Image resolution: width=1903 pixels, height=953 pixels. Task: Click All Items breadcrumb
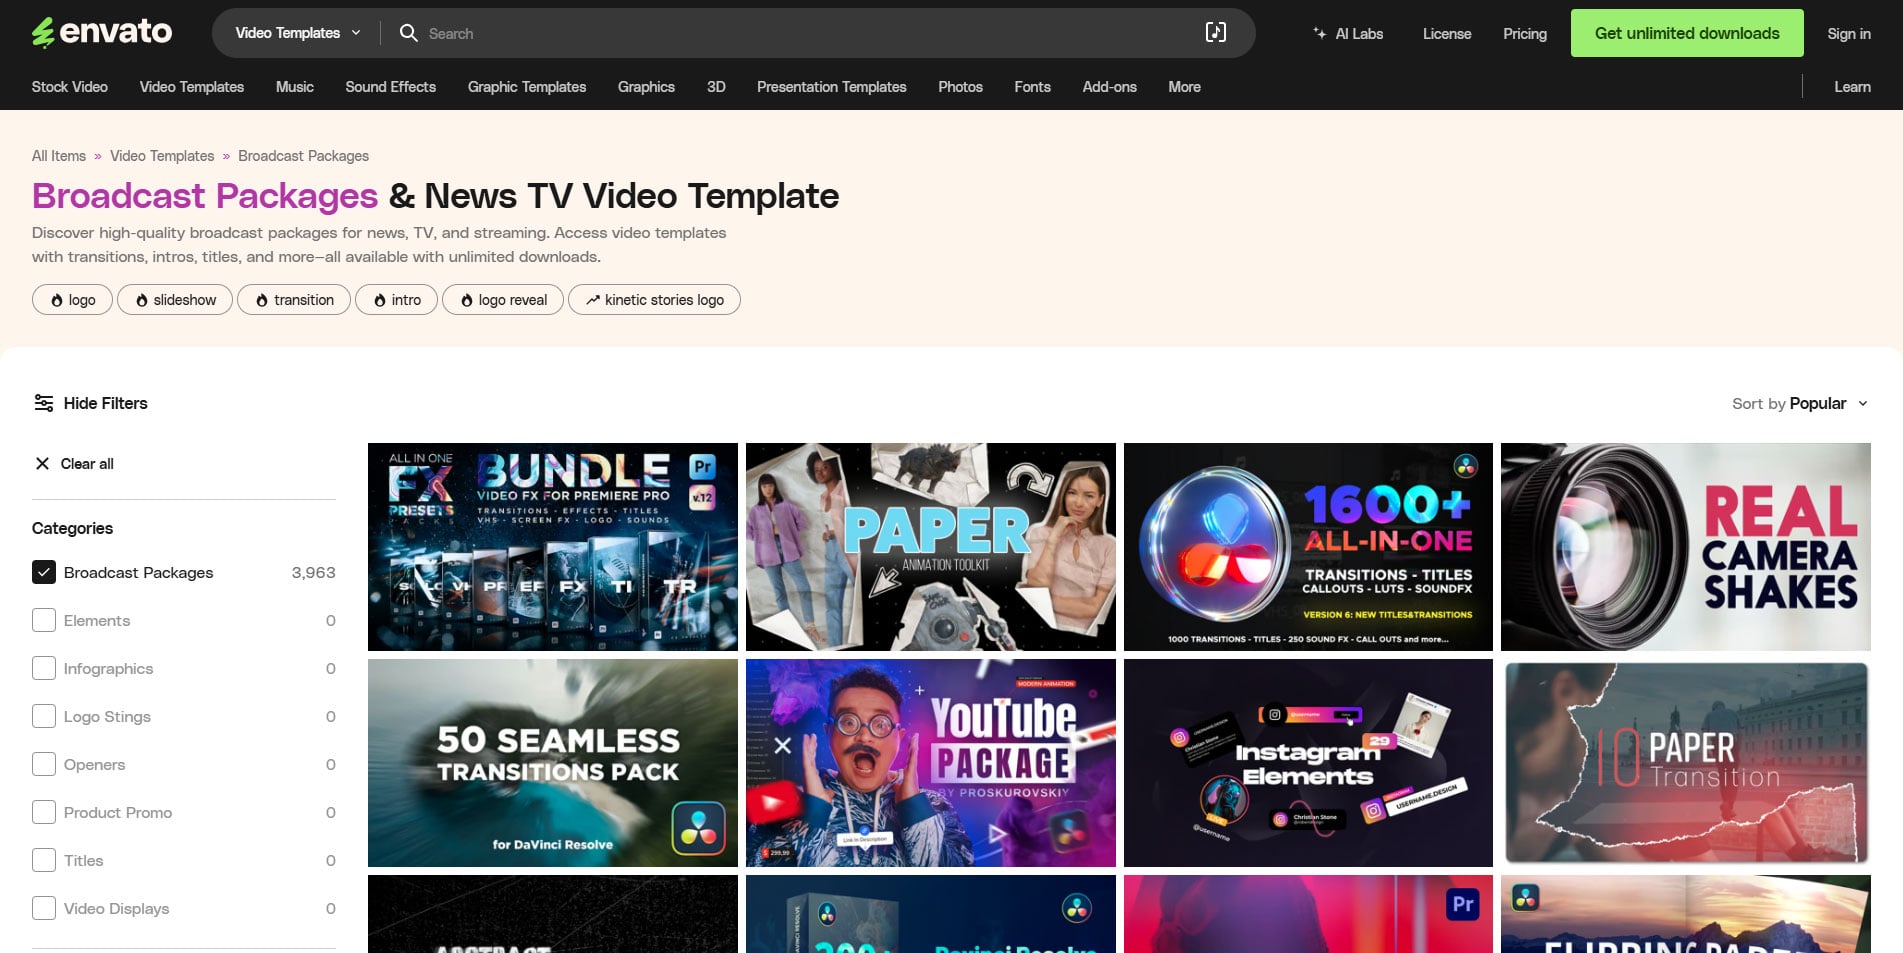coord(59,156)
